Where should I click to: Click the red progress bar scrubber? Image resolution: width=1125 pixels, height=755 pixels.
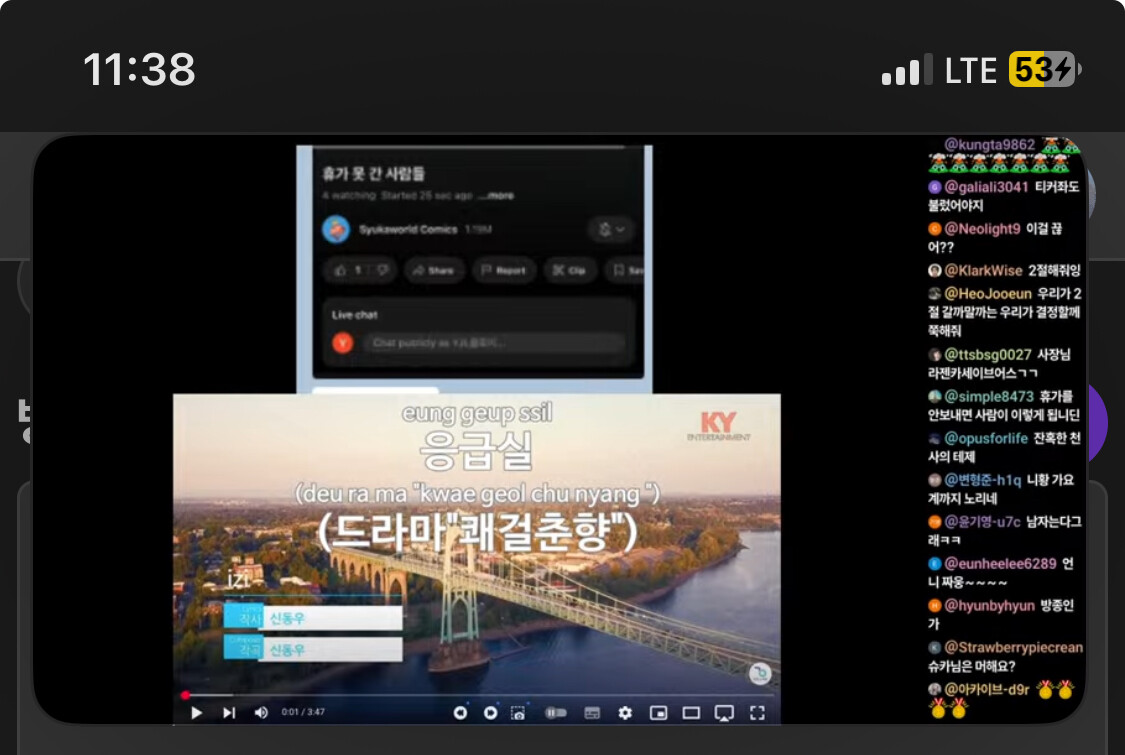click(185, 695)
